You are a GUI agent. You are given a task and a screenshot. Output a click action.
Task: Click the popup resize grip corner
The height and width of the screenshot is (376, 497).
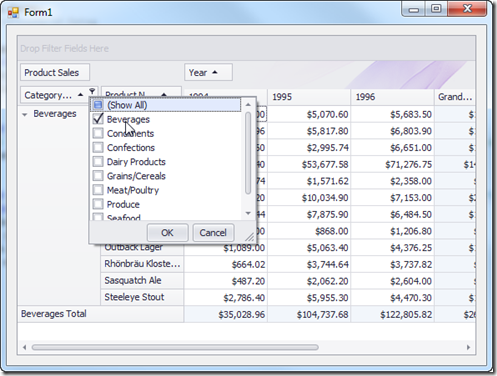(x=250, y=237)
